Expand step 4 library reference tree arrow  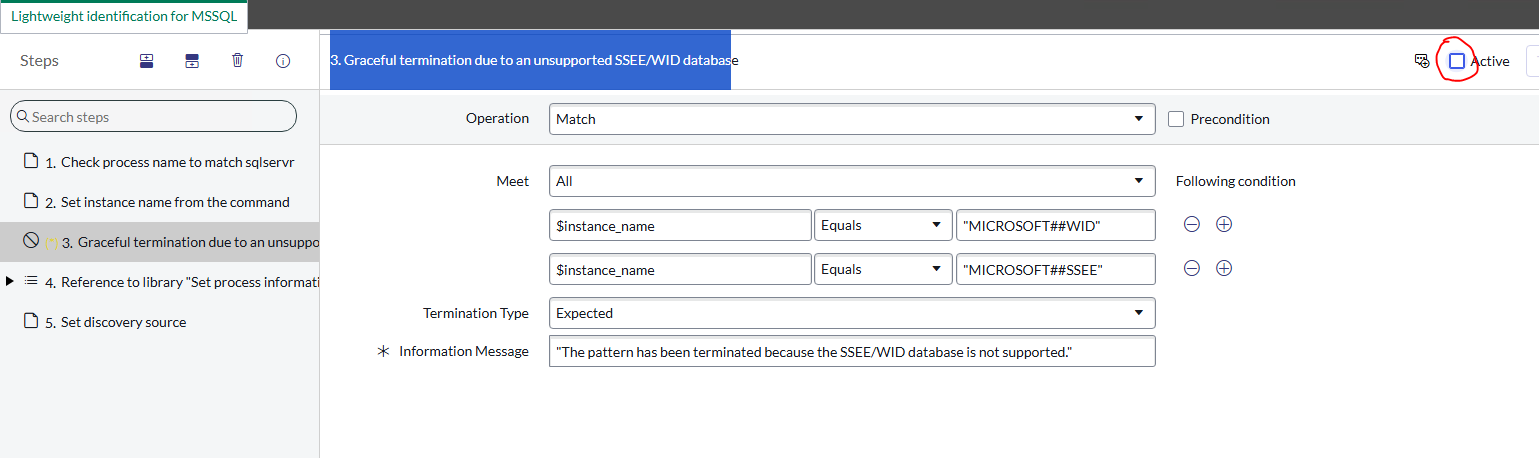click(x=10, y=281)
